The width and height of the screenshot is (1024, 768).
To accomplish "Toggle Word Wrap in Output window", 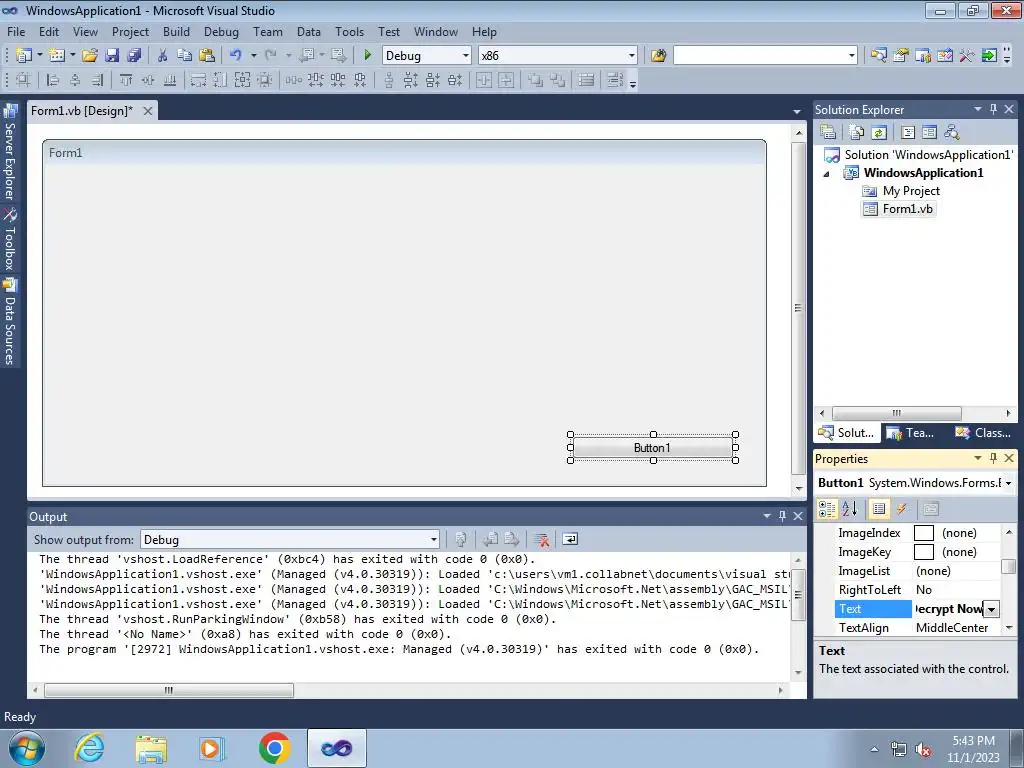I will 570,539.
